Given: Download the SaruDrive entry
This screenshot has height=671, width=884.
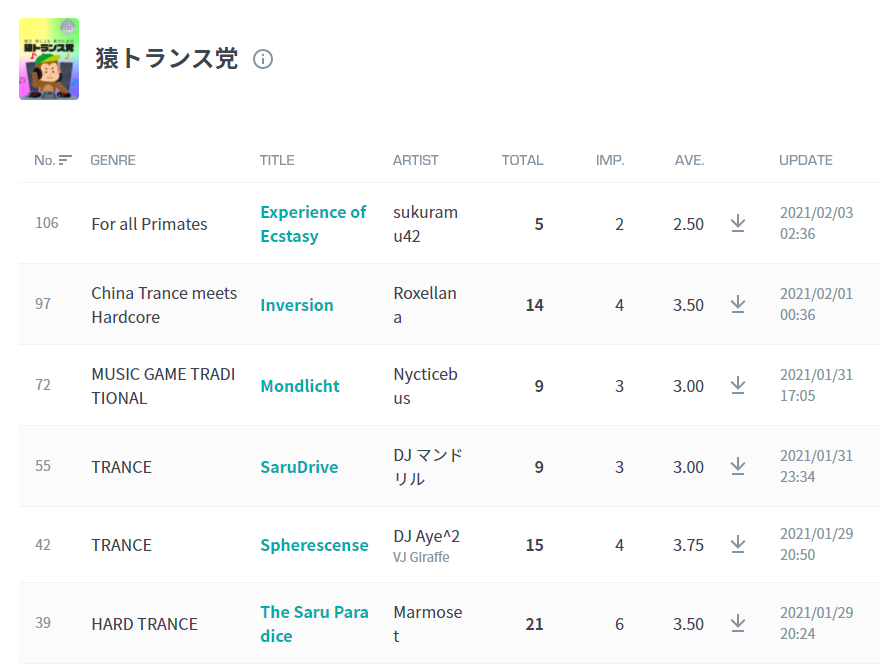Looking at the screenshot, I should [x=737, y=466].
